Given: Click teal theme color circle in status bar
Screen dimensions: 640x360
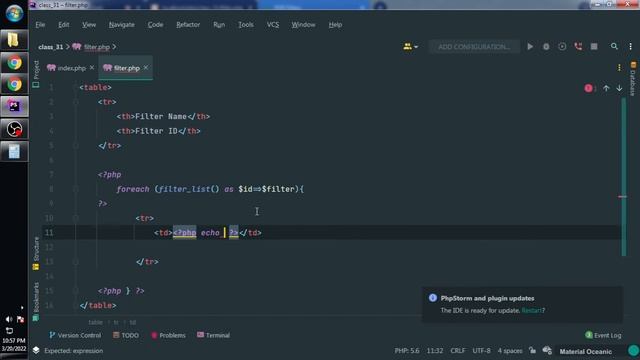Looking at the screenshot, I should [x=633, y=350].
